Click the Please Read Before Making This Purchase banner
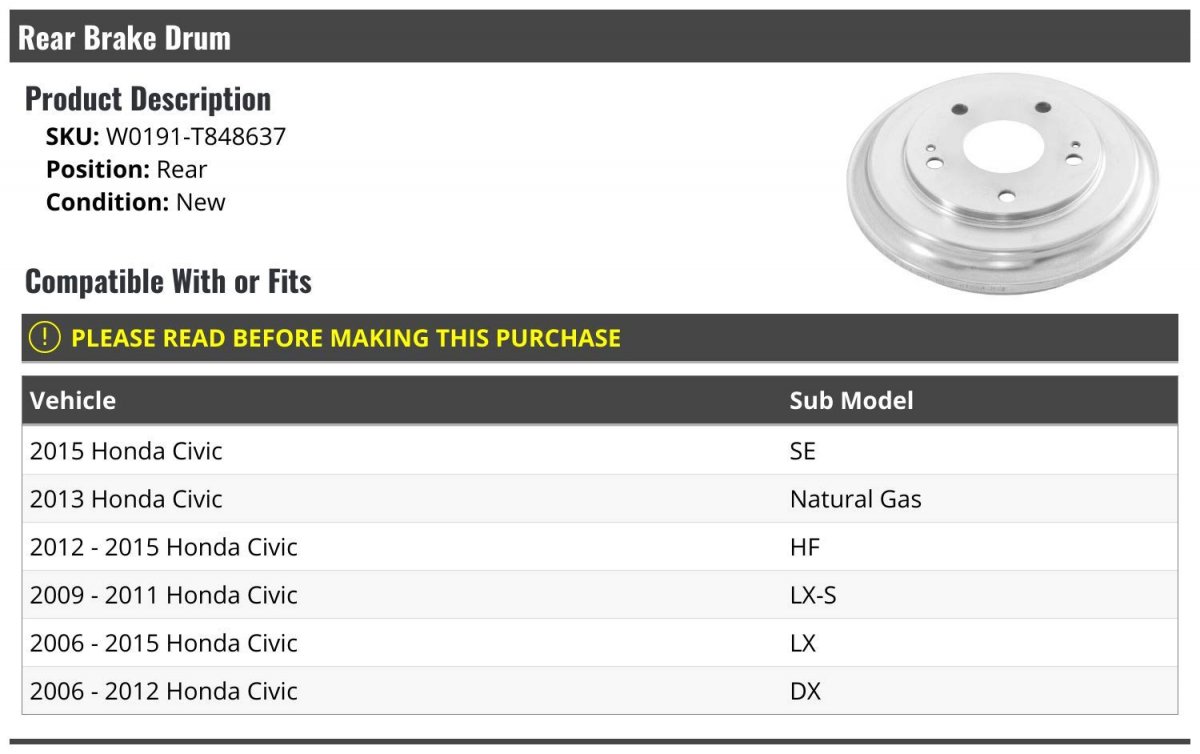Image resolution: width=1200 pixels, height=754 pixels. pos(600,337)
